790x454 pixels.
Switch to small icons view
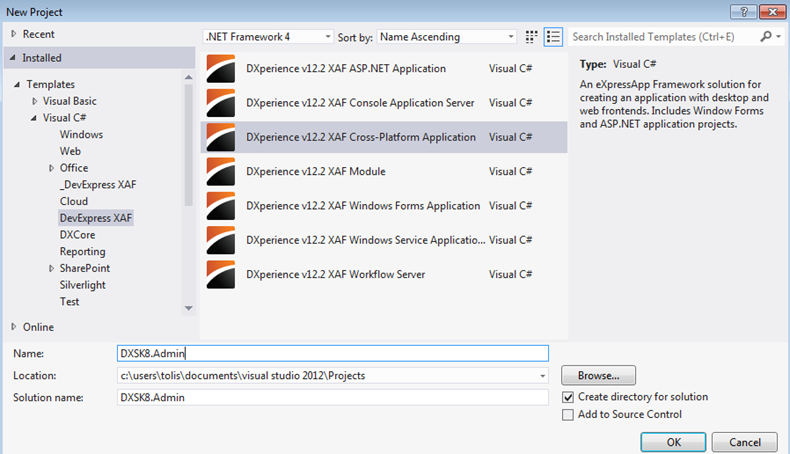click(x=532, y=37)
